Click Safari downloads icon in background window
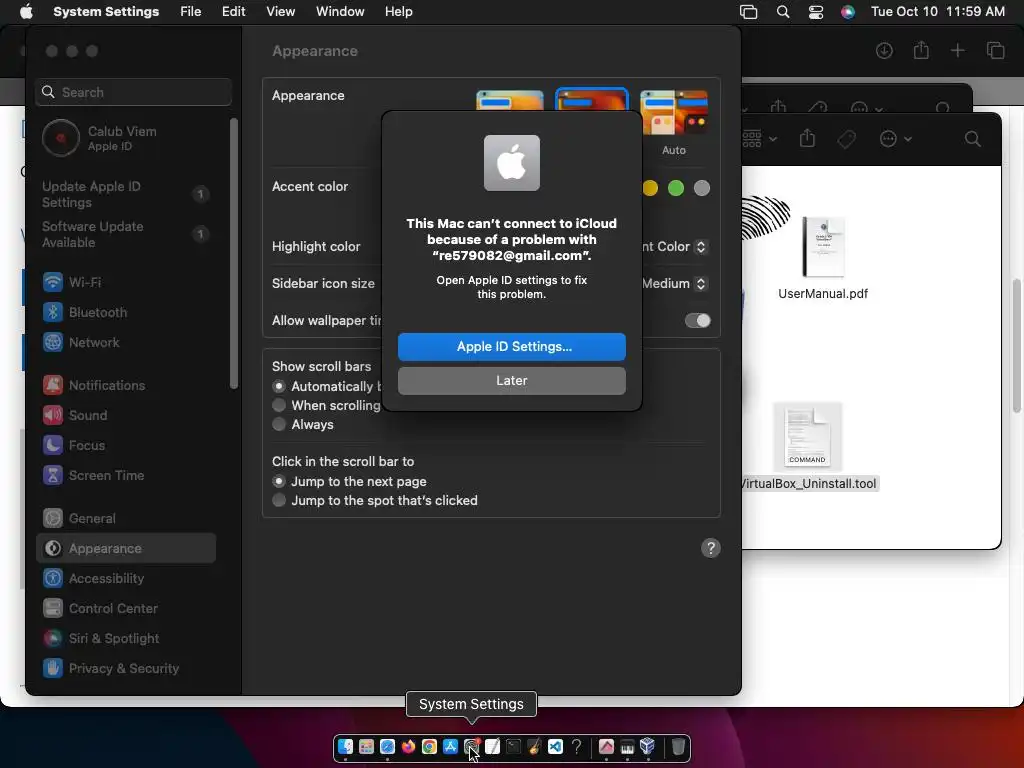Screen dimensions: 1024x768 [x=884, y=50]
